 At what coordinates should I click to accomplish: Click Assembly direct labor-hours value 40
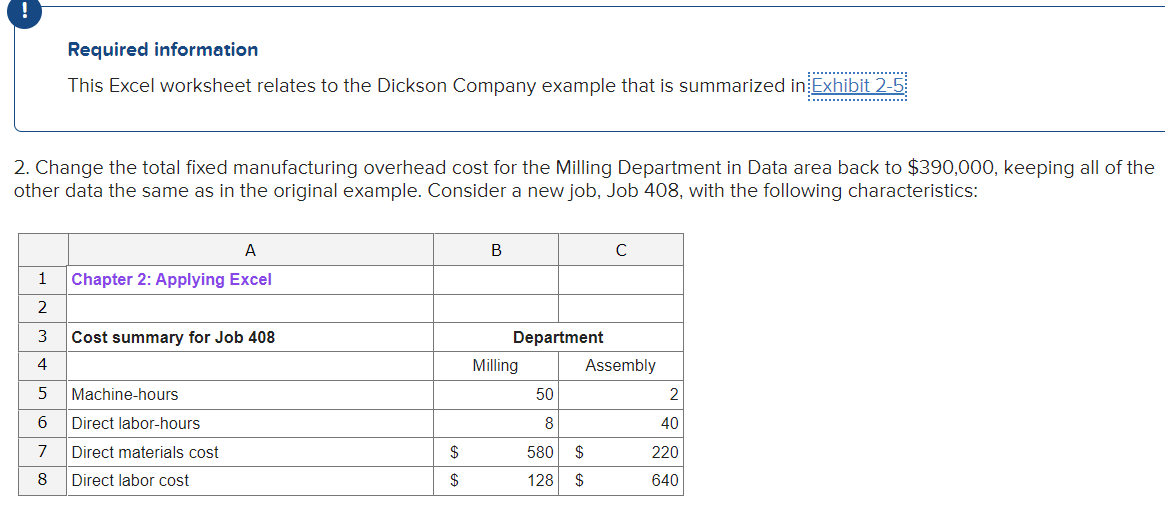pyautogui.click(x=621, y=423)
